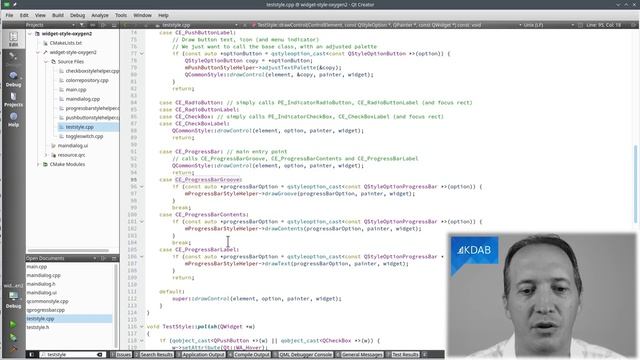Open the Tools menu

[121, 15]
